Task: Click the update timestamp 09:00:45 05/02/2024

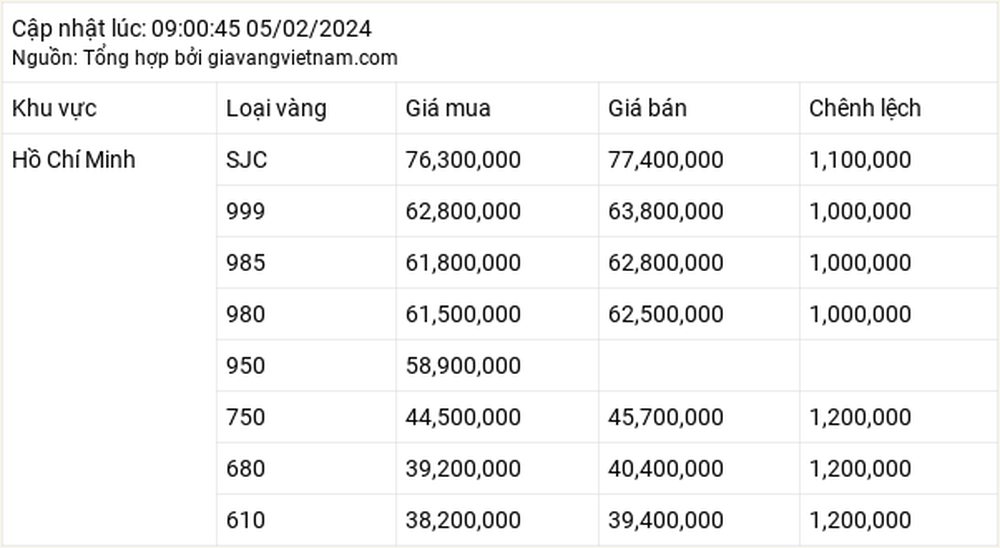Action: (261, 29)
